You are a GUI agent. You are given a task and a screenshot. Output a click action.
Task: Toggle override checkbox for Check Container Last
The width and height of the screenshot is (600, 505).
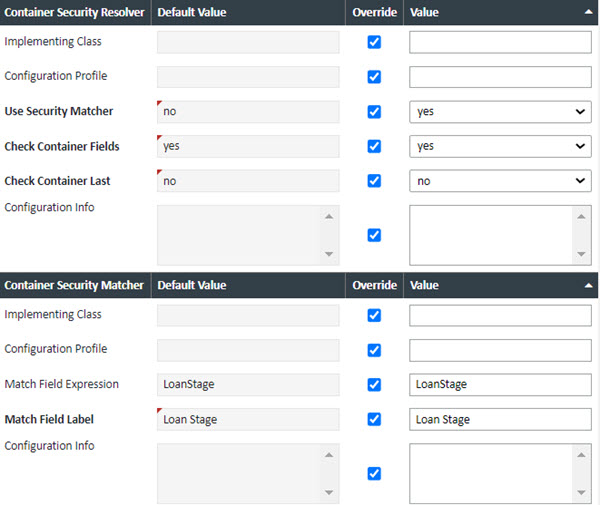[x=374, y=181]
